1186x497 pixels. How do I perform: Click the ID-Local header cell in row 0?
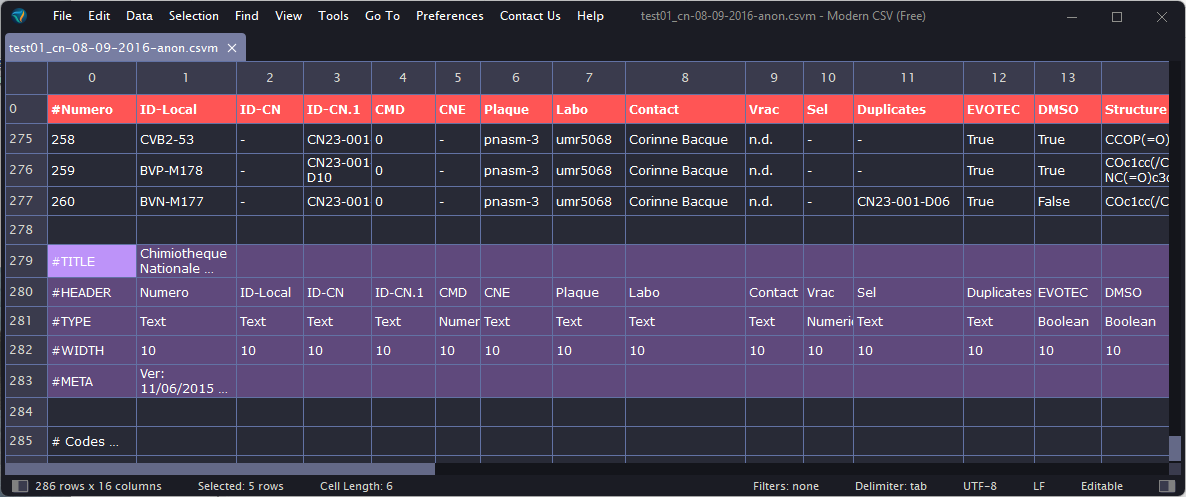tap(186, 109)
